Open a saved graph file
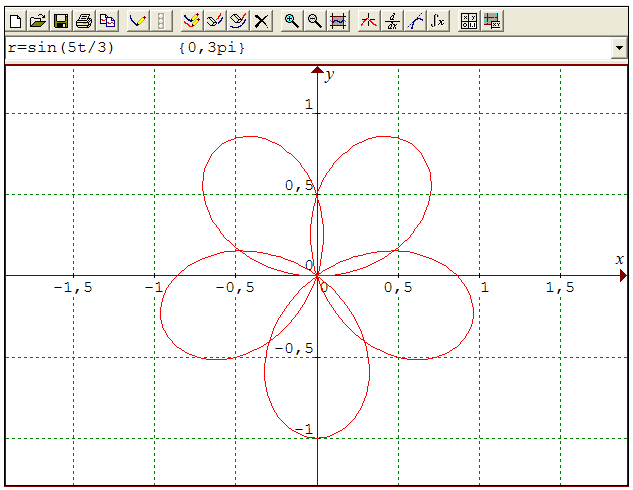Image resolution: width=633 pixels, height=490 pixels. [x=38, y=21]
